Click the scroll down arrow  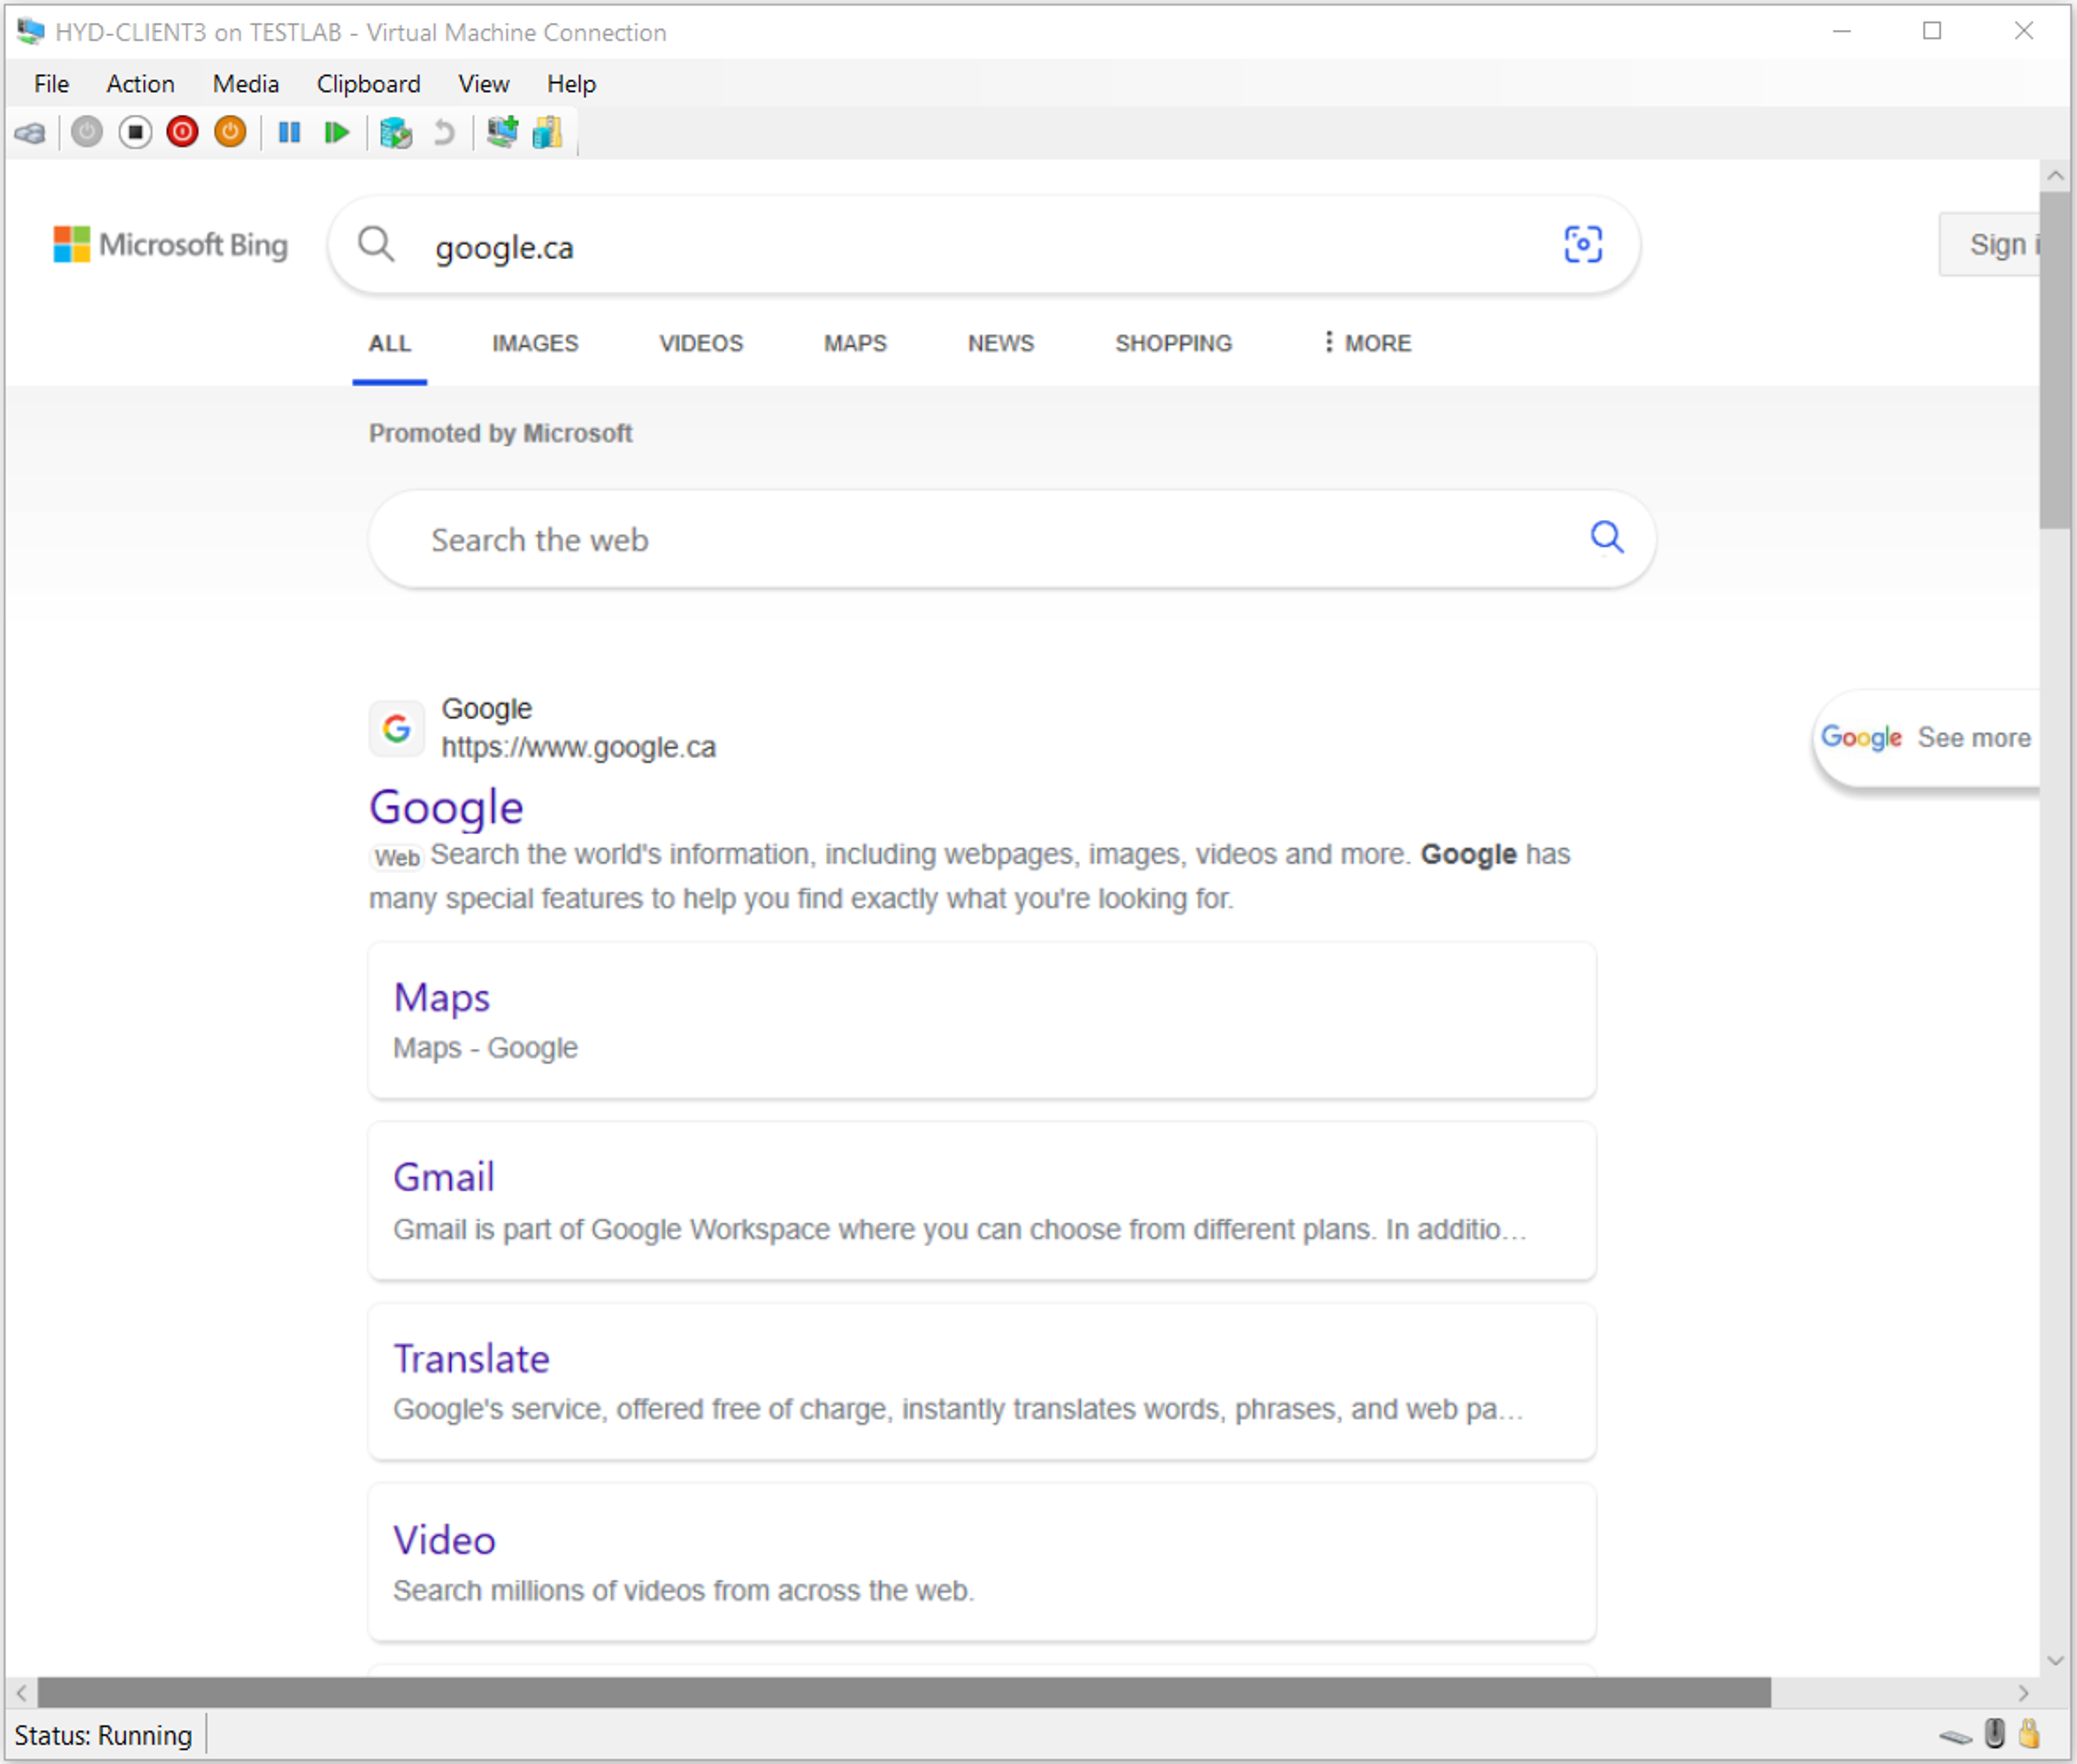click(x=2056, y=1661)
